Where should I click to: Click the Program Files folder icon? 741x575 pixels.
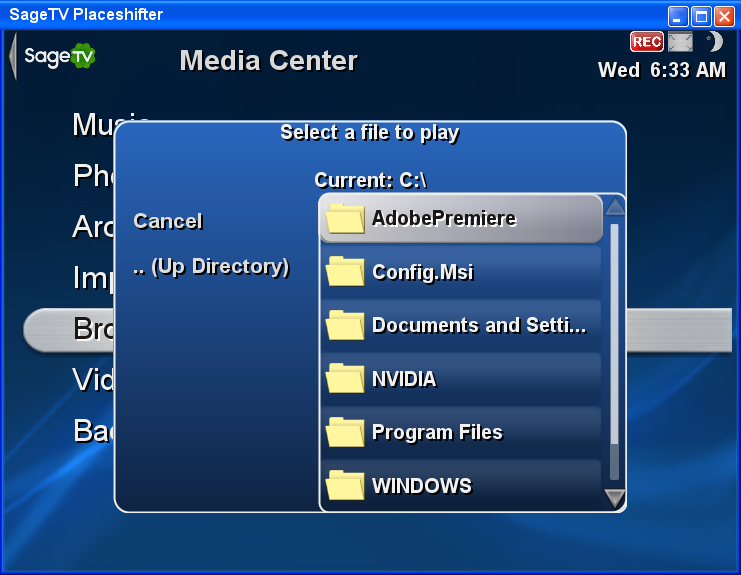[x=345, y=432]
